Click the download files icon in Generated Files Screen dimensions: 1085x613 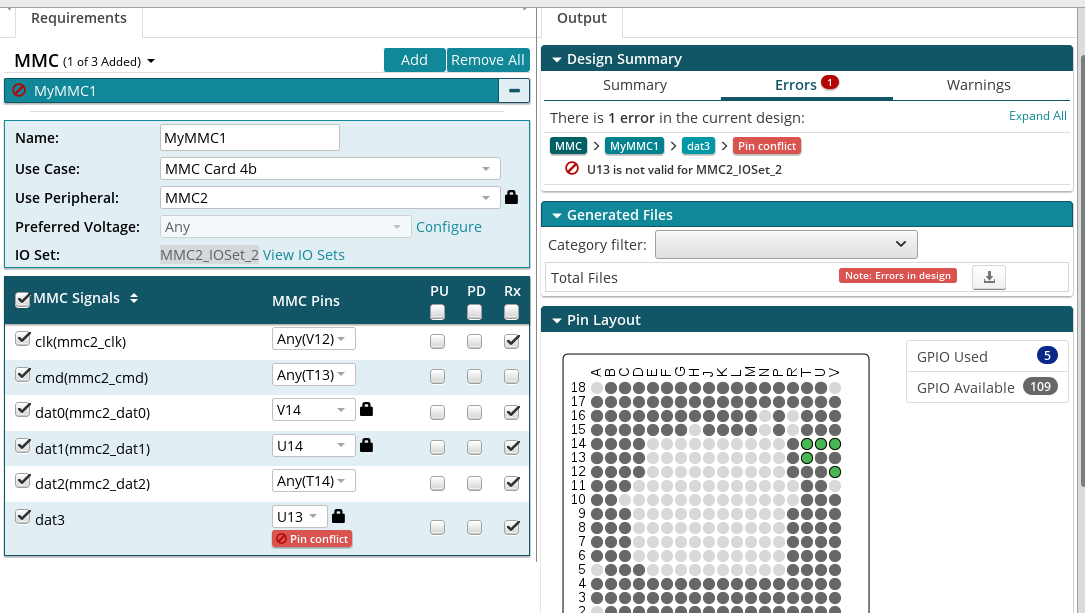(x=989, y=277)
